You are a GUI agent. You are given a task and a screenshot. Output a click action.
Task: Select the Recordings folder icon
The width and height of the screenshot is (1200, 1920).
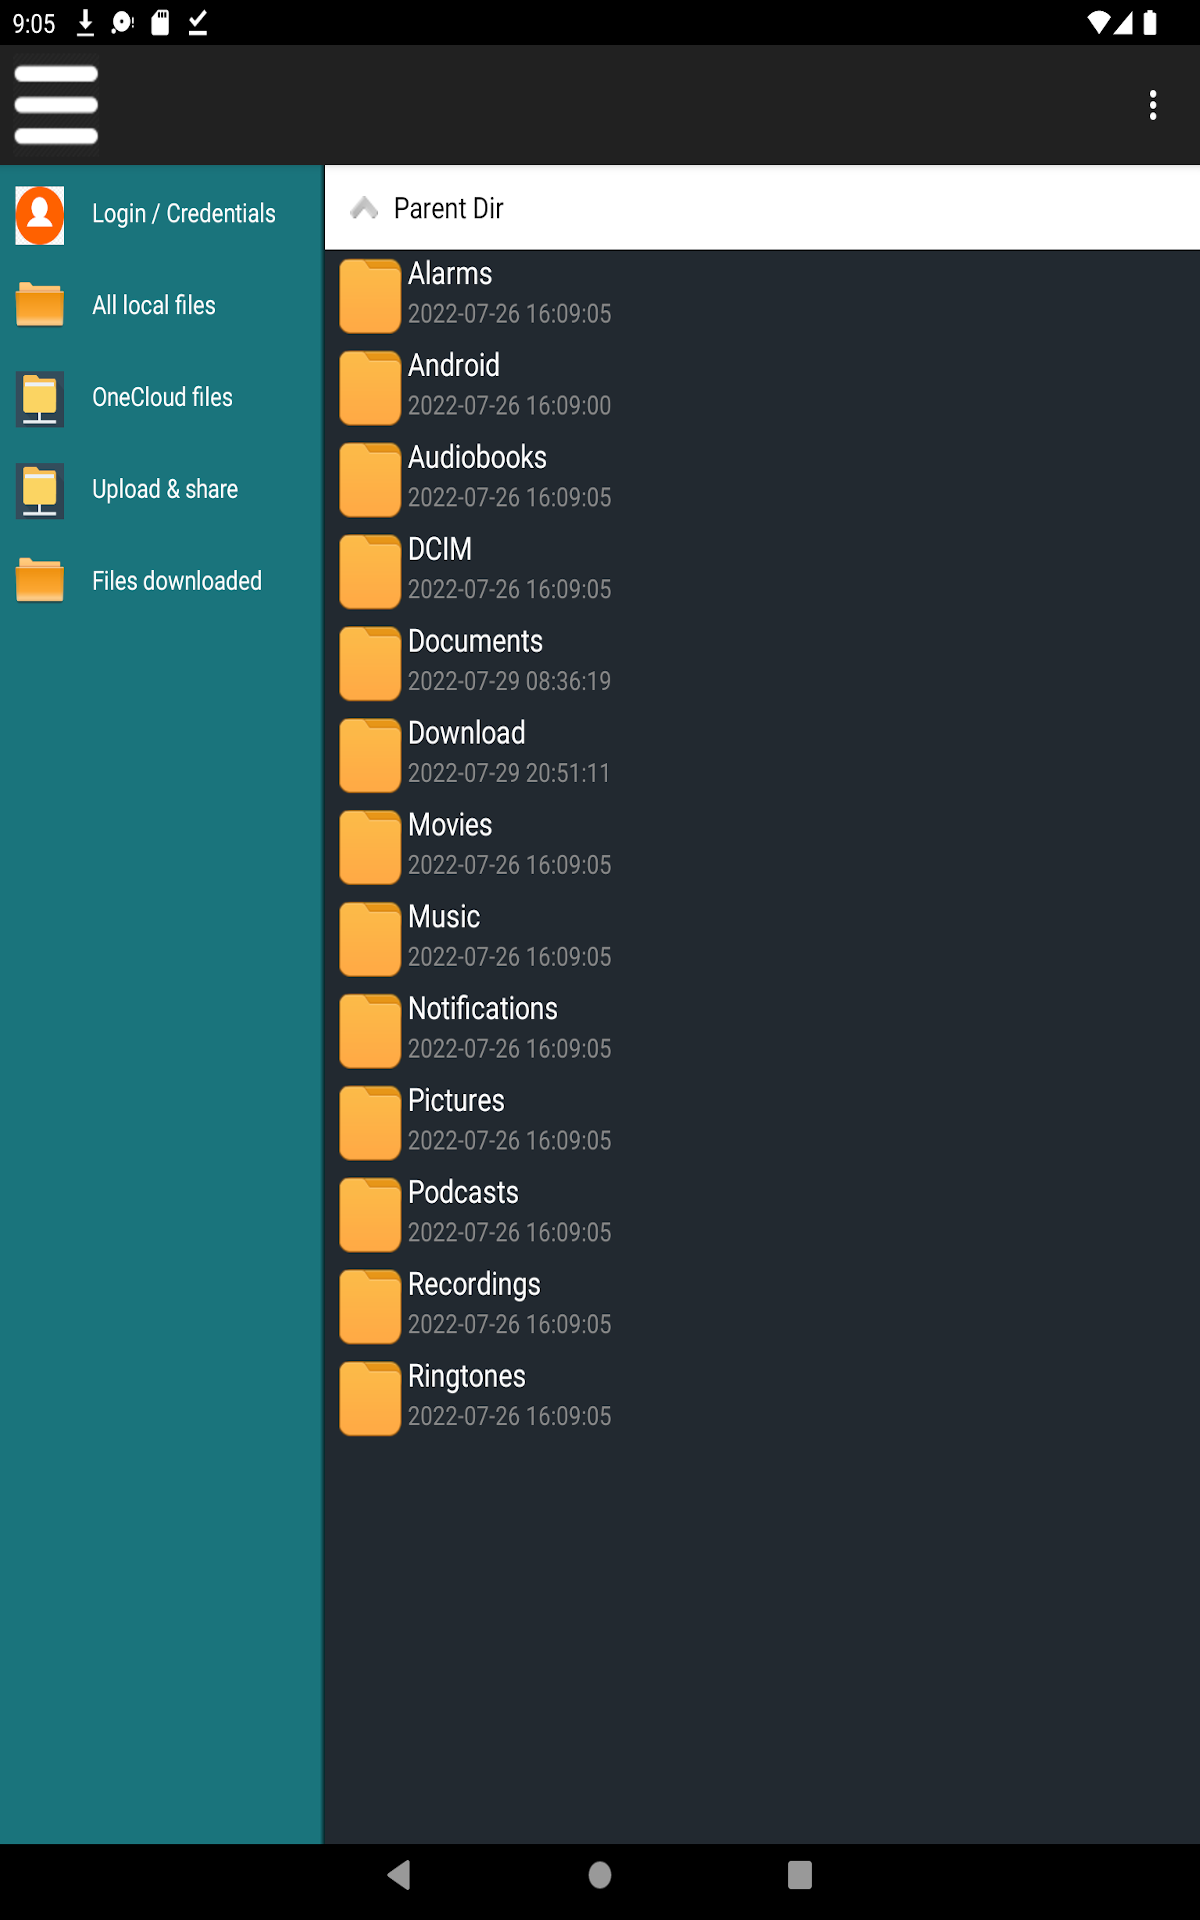pos(369,1305)
